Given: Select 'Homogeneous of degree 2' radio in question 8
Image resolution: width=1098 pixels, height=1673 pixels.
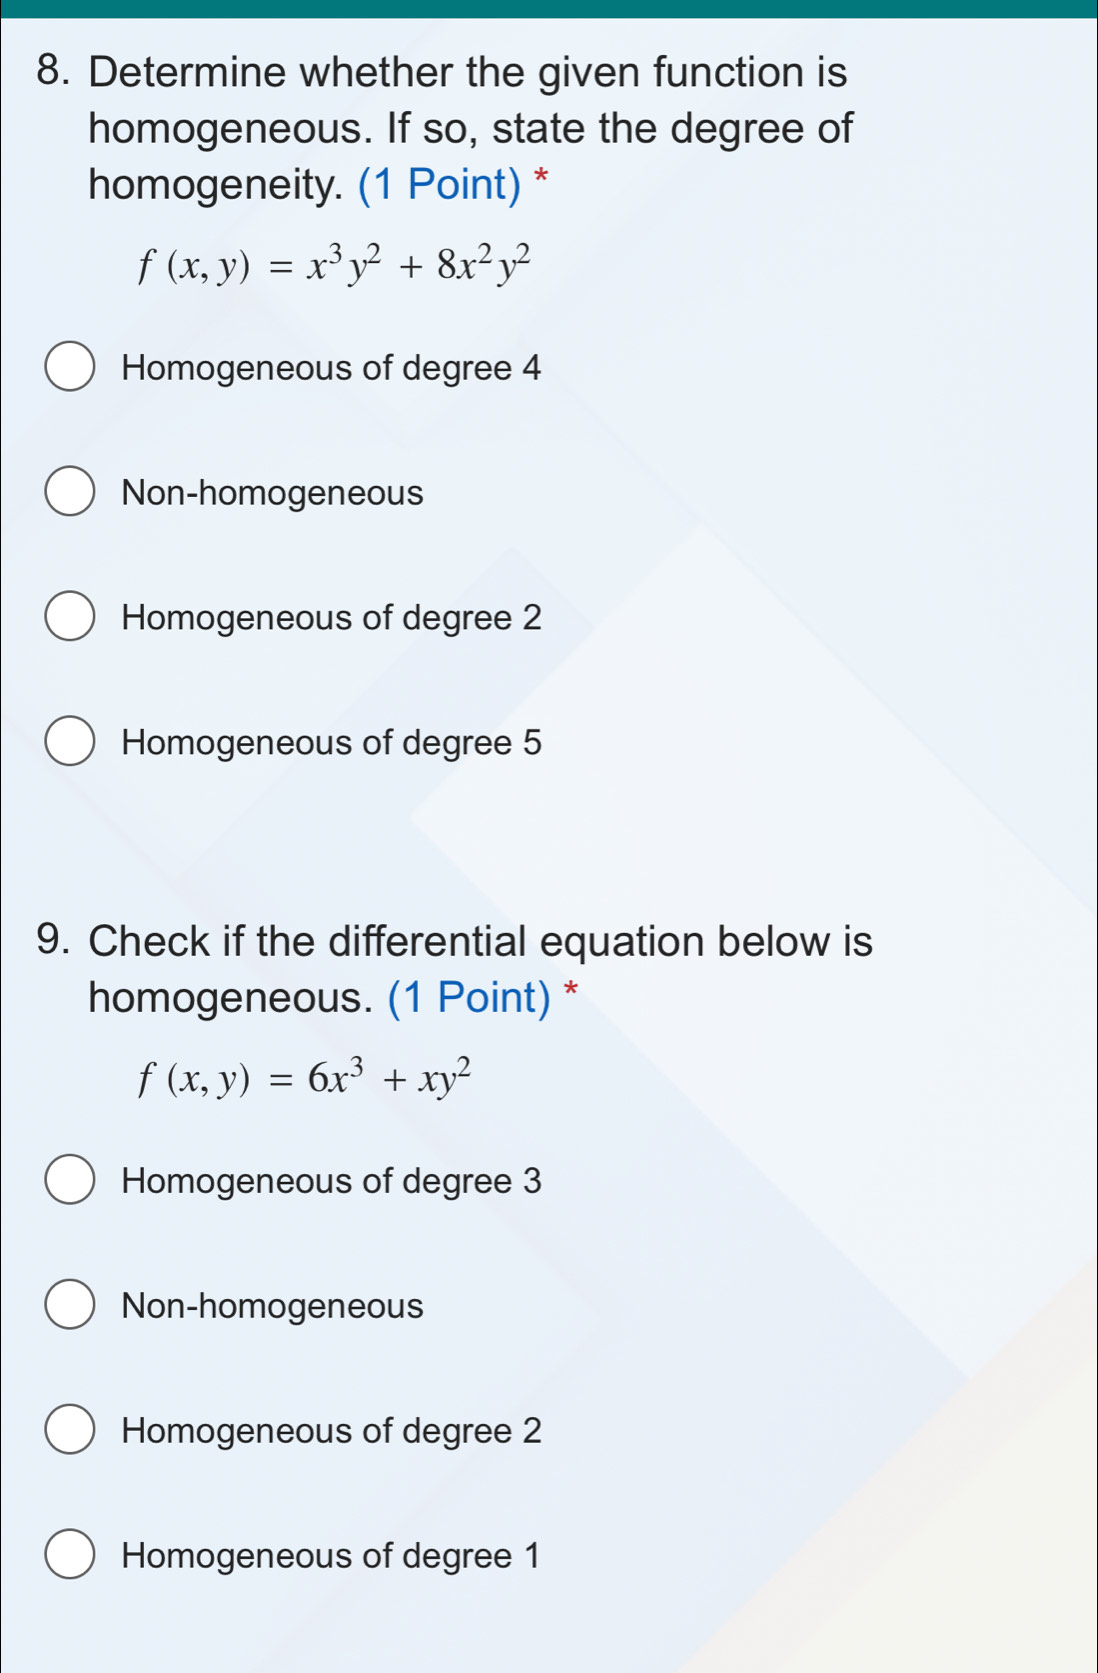Looking at the screenshot, I should [x=70, y=617].
